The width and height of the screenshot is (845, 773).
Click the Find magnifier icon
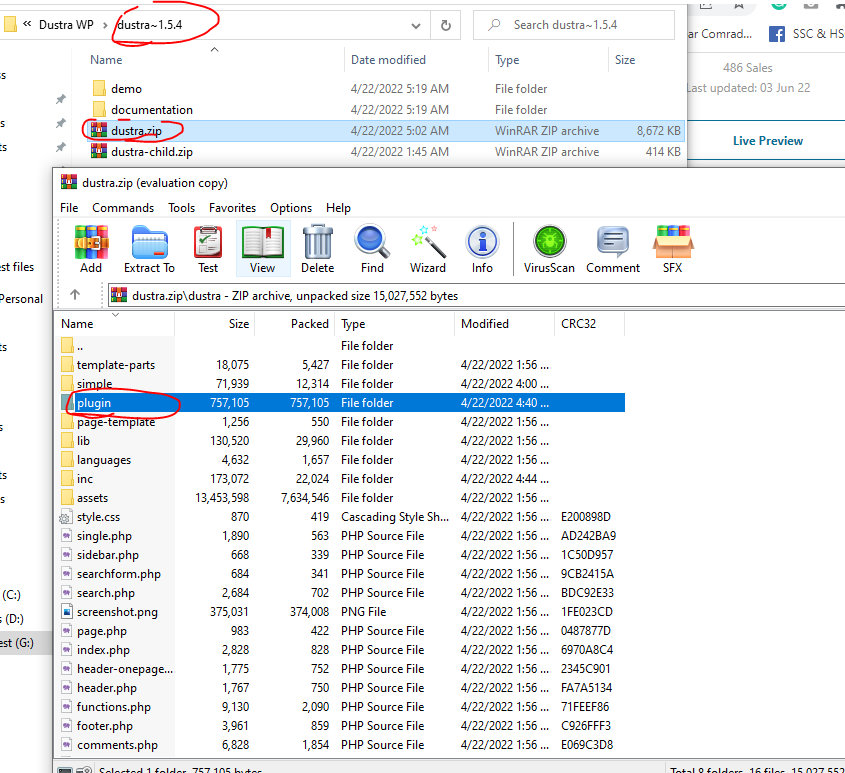[x=372, y=249]
